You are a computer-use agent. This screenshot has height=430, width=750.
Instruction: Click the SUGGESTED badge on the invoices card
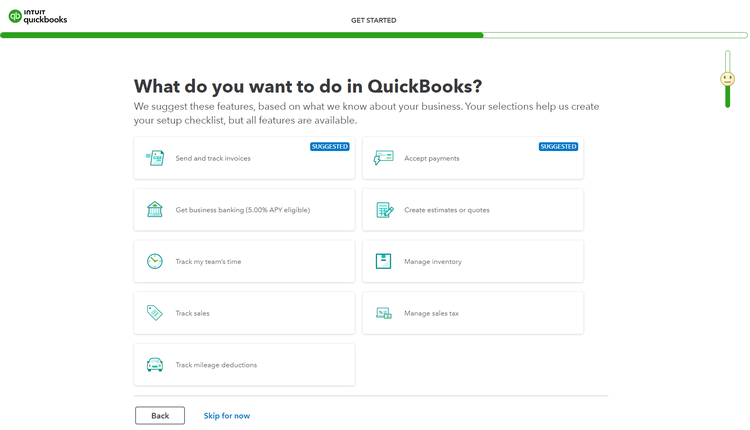(330, 146)
